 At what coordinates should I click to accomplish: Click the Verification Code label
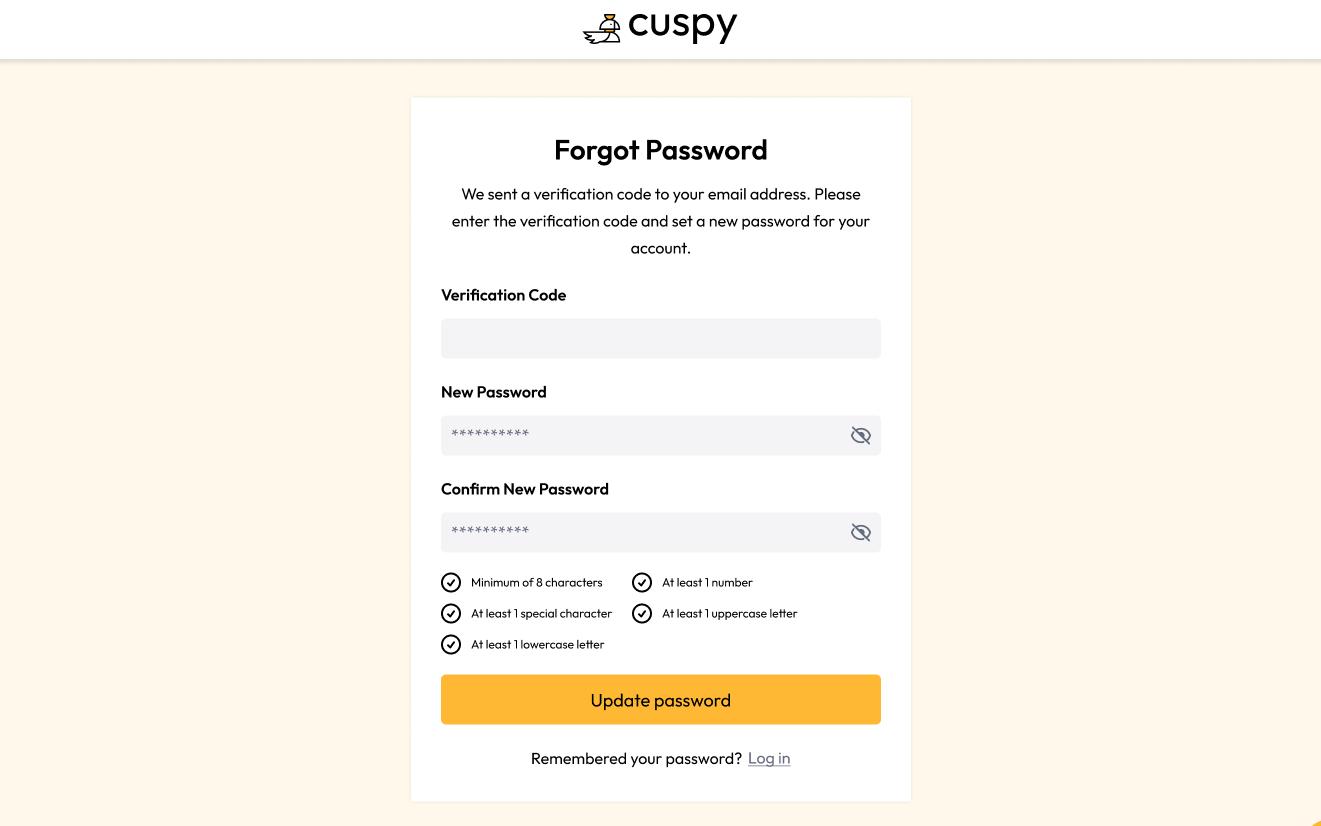tap(504, 295)
